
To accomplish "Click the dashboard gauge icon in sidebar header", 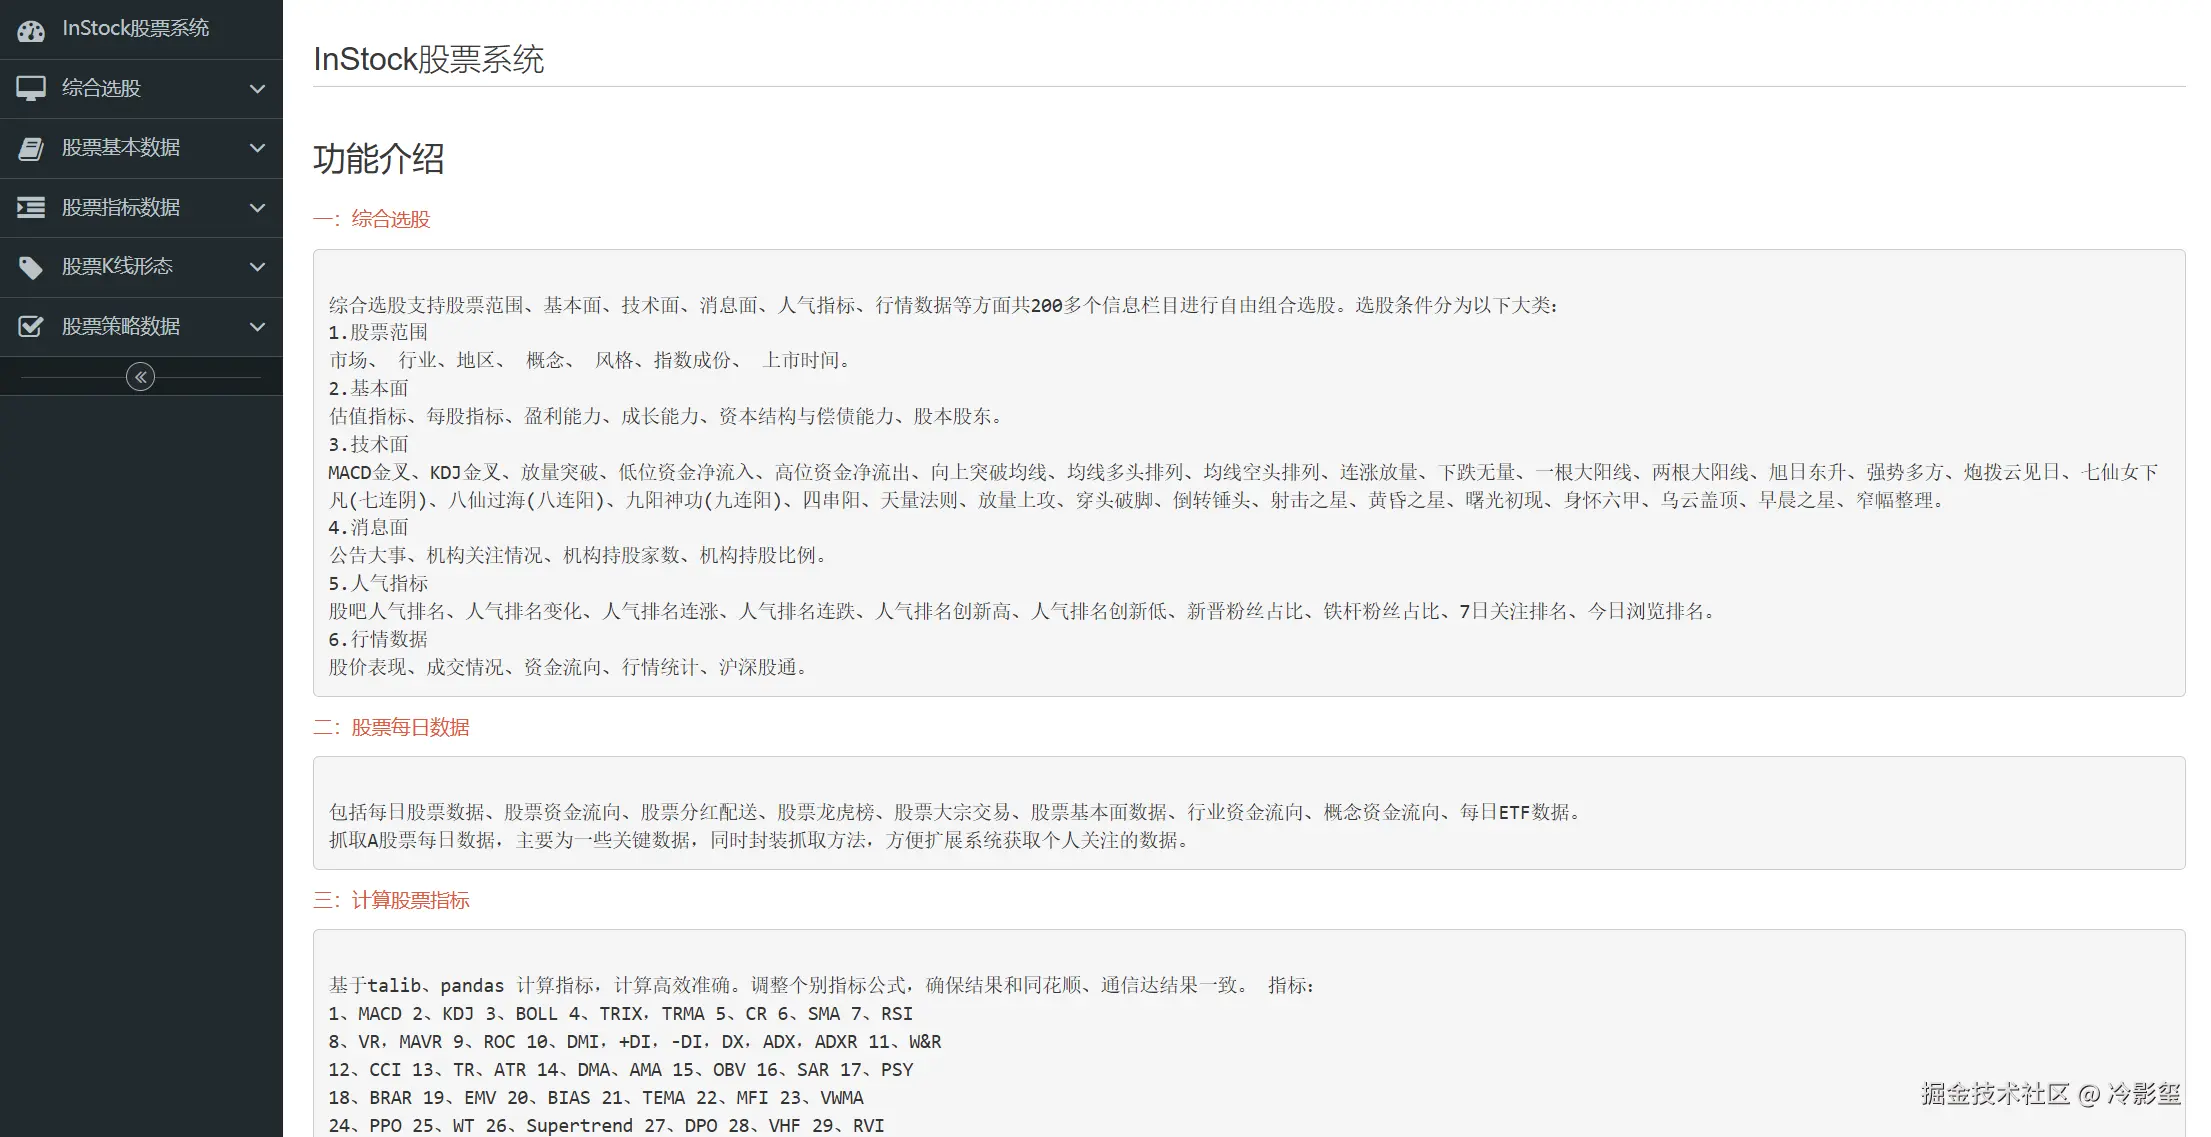I will click(x=31, y=30).
